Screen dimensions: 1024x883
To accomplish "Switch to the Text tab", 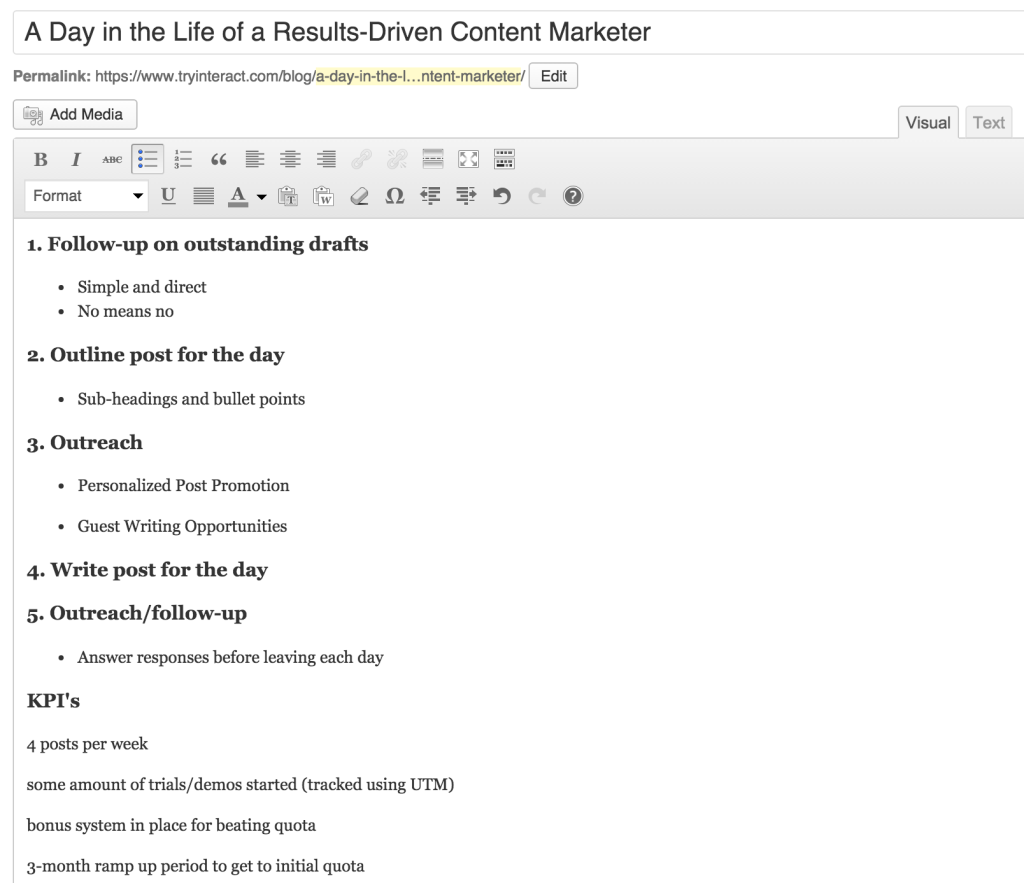I will coord(989,123).
